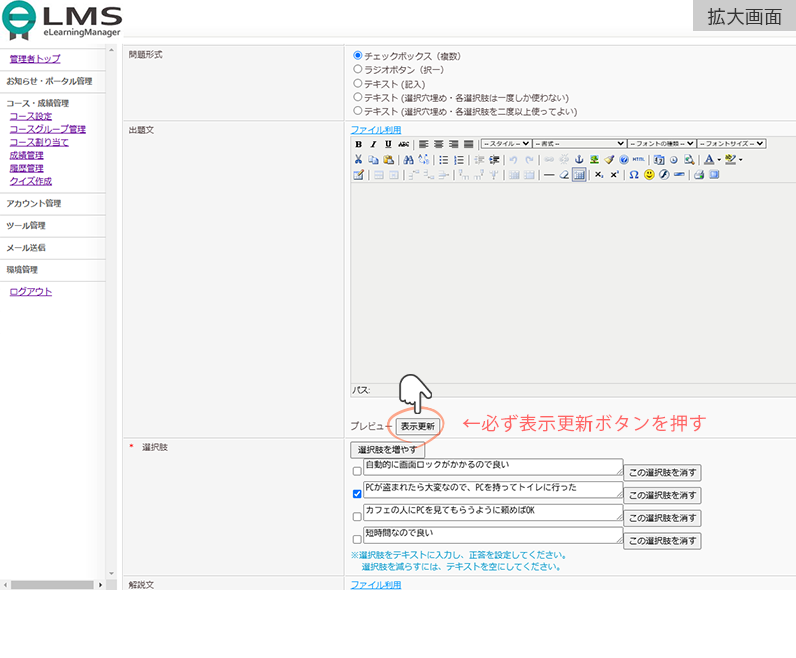Image resolution: width=796 pixels, height=658 pixels.
Task: Apply subscript formatting
Action: pos(599,175)
